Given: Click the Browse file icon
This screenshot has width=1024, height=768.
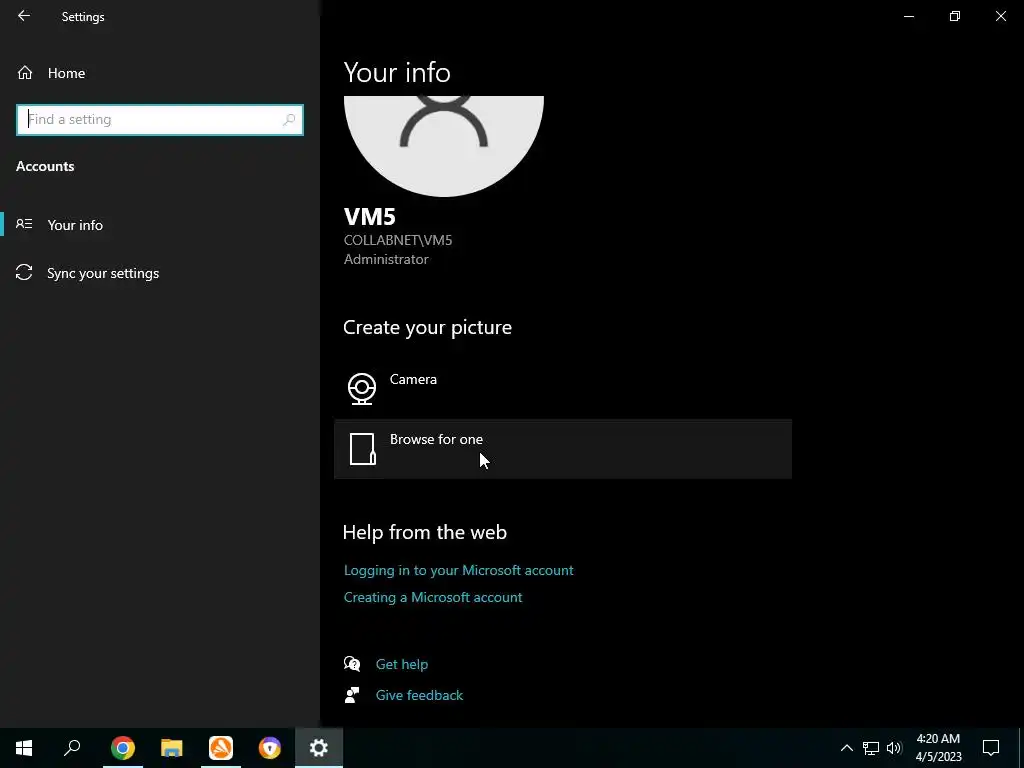Looking at the screenshot, I should (362, 449).
